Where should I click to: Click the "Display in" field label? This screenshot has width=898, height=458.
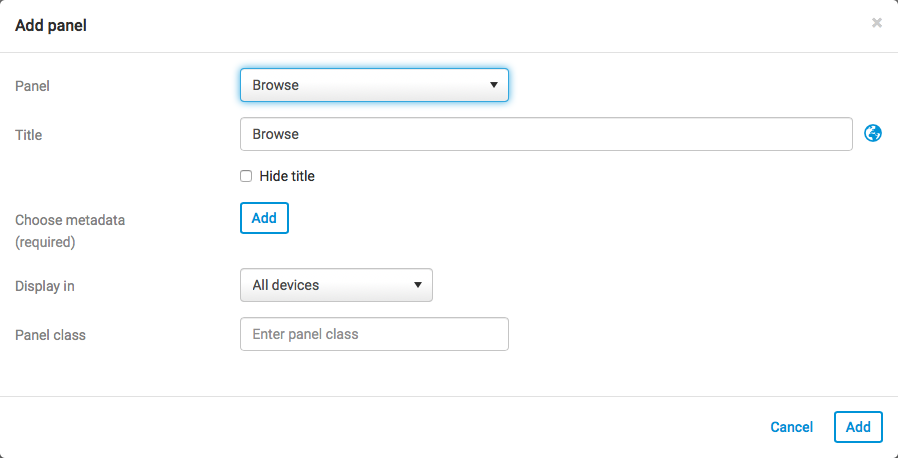pos(45,286)
